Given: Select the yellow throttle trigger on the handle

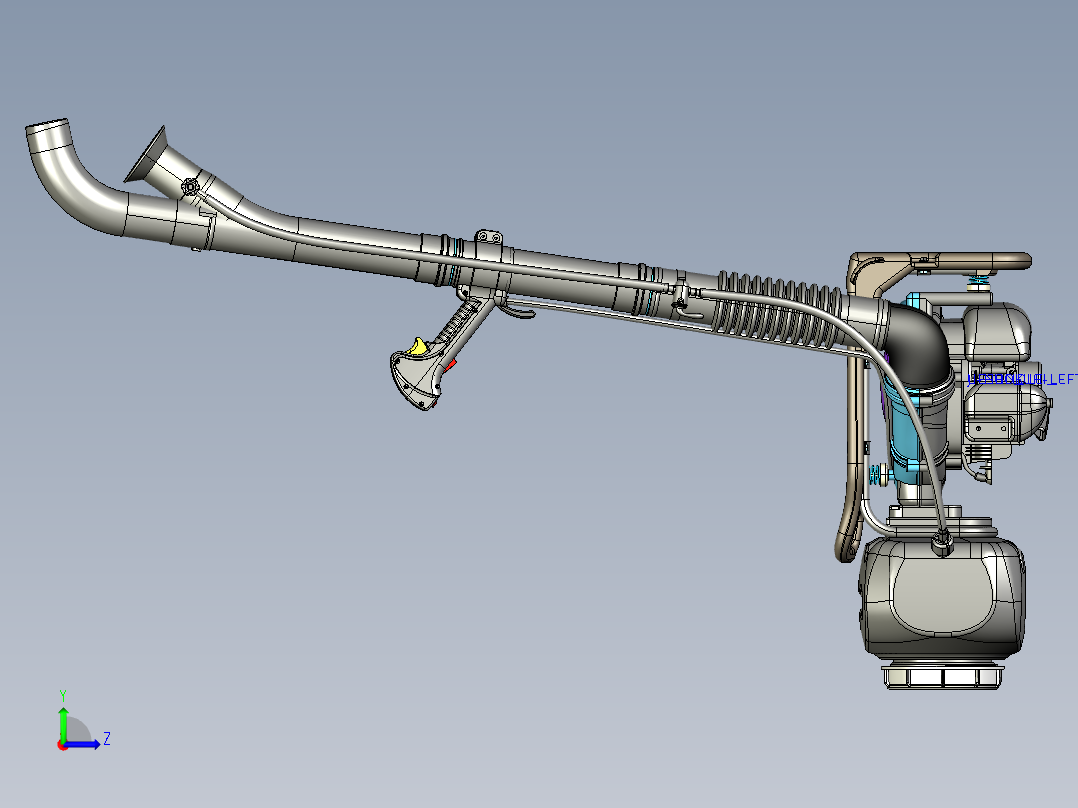Looking at the screenshot, I should (x=417, y=347).
